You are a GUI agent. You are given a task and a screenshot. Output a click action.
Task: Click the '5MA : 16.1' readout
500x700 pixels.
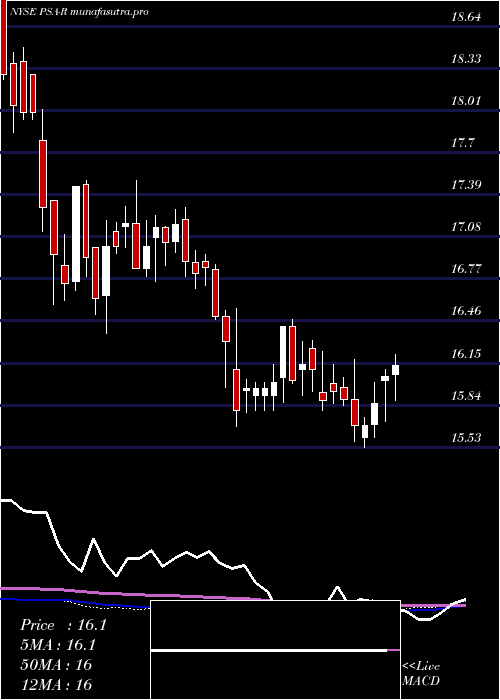(x=58, y=645)
